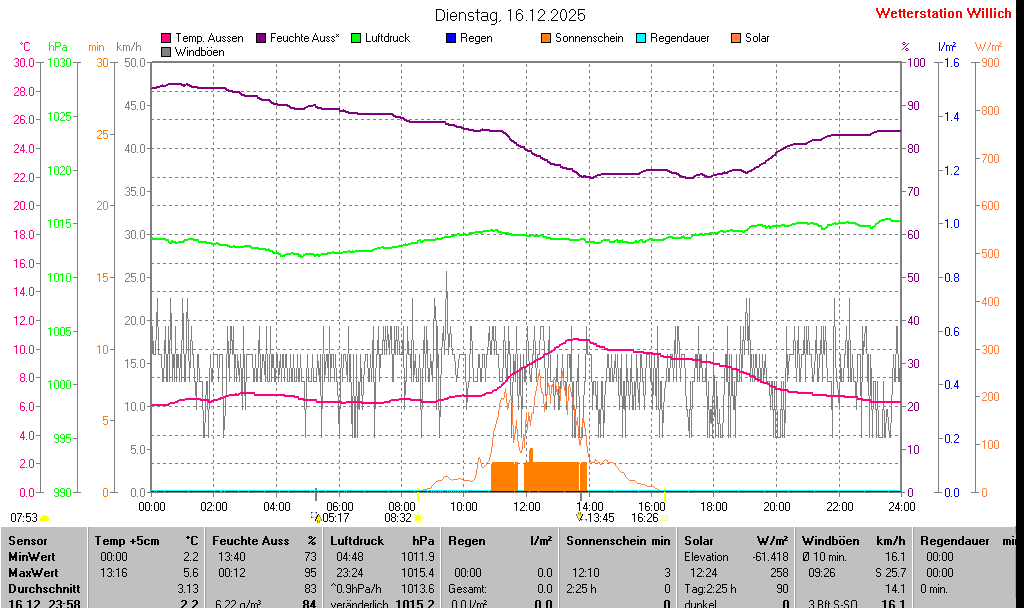The height and width of the screenshot is (608, 1024).
Task: Click the cyan Regendauer legend swatch
Action: [x=641, y=38]
